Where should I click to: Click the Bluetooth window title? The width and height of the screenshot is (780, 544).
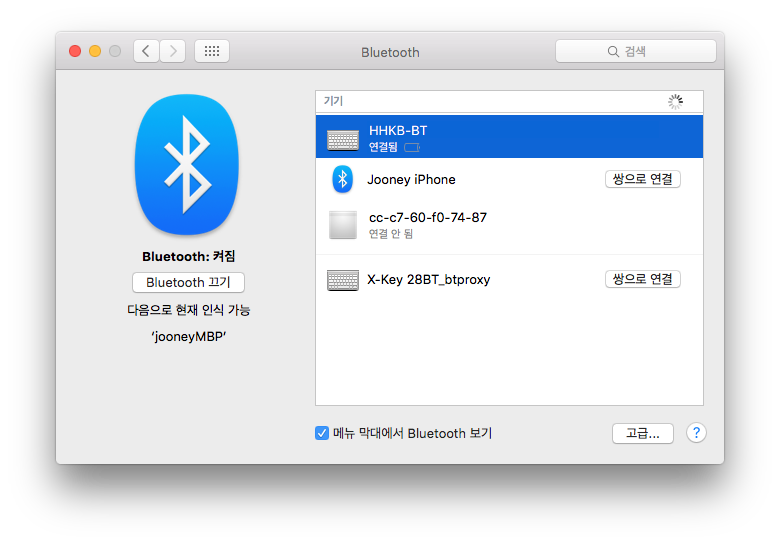390,52
